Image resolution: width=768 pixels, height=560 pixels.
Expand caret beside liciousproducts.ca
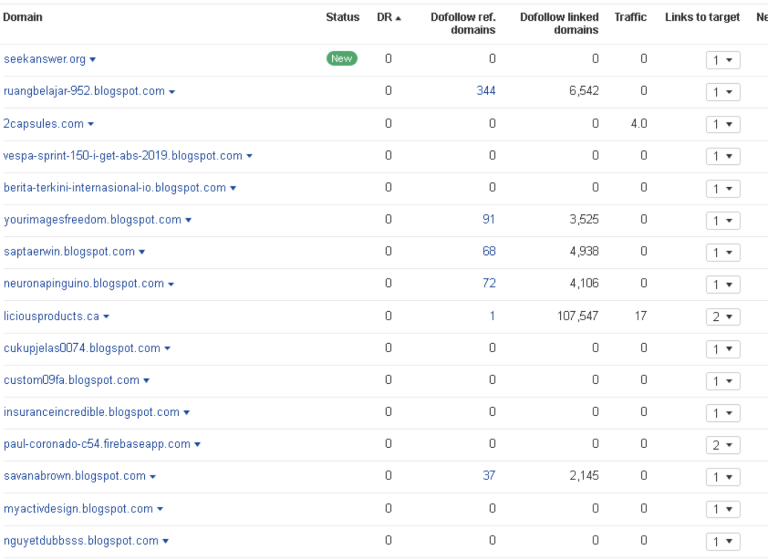[x=106, y=317]
